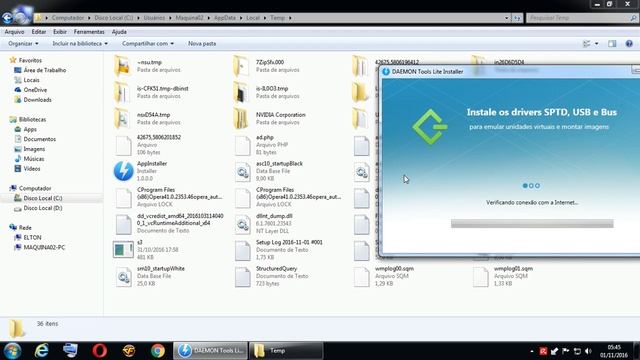Screen dimensions: 640x360
Task: Toggle the preview pane icon
Action: tap(612, 44)
